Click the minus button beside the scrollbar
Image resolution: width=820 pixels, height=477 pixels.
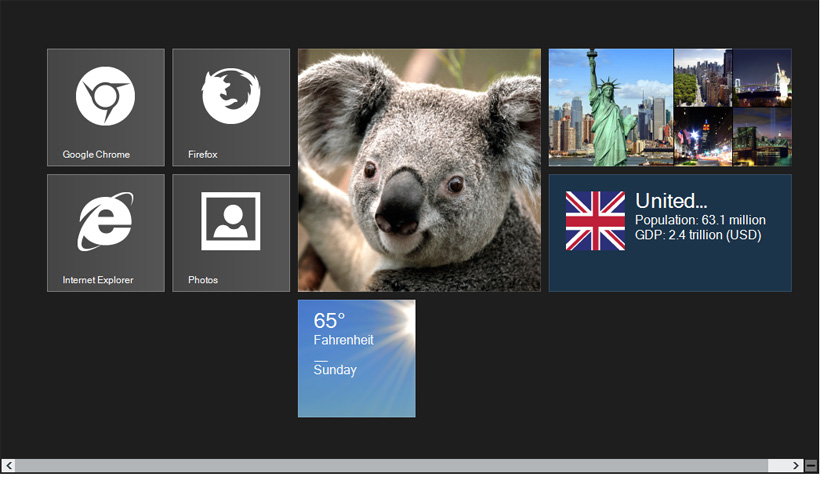pyautogui.click(x=811, y=465)
